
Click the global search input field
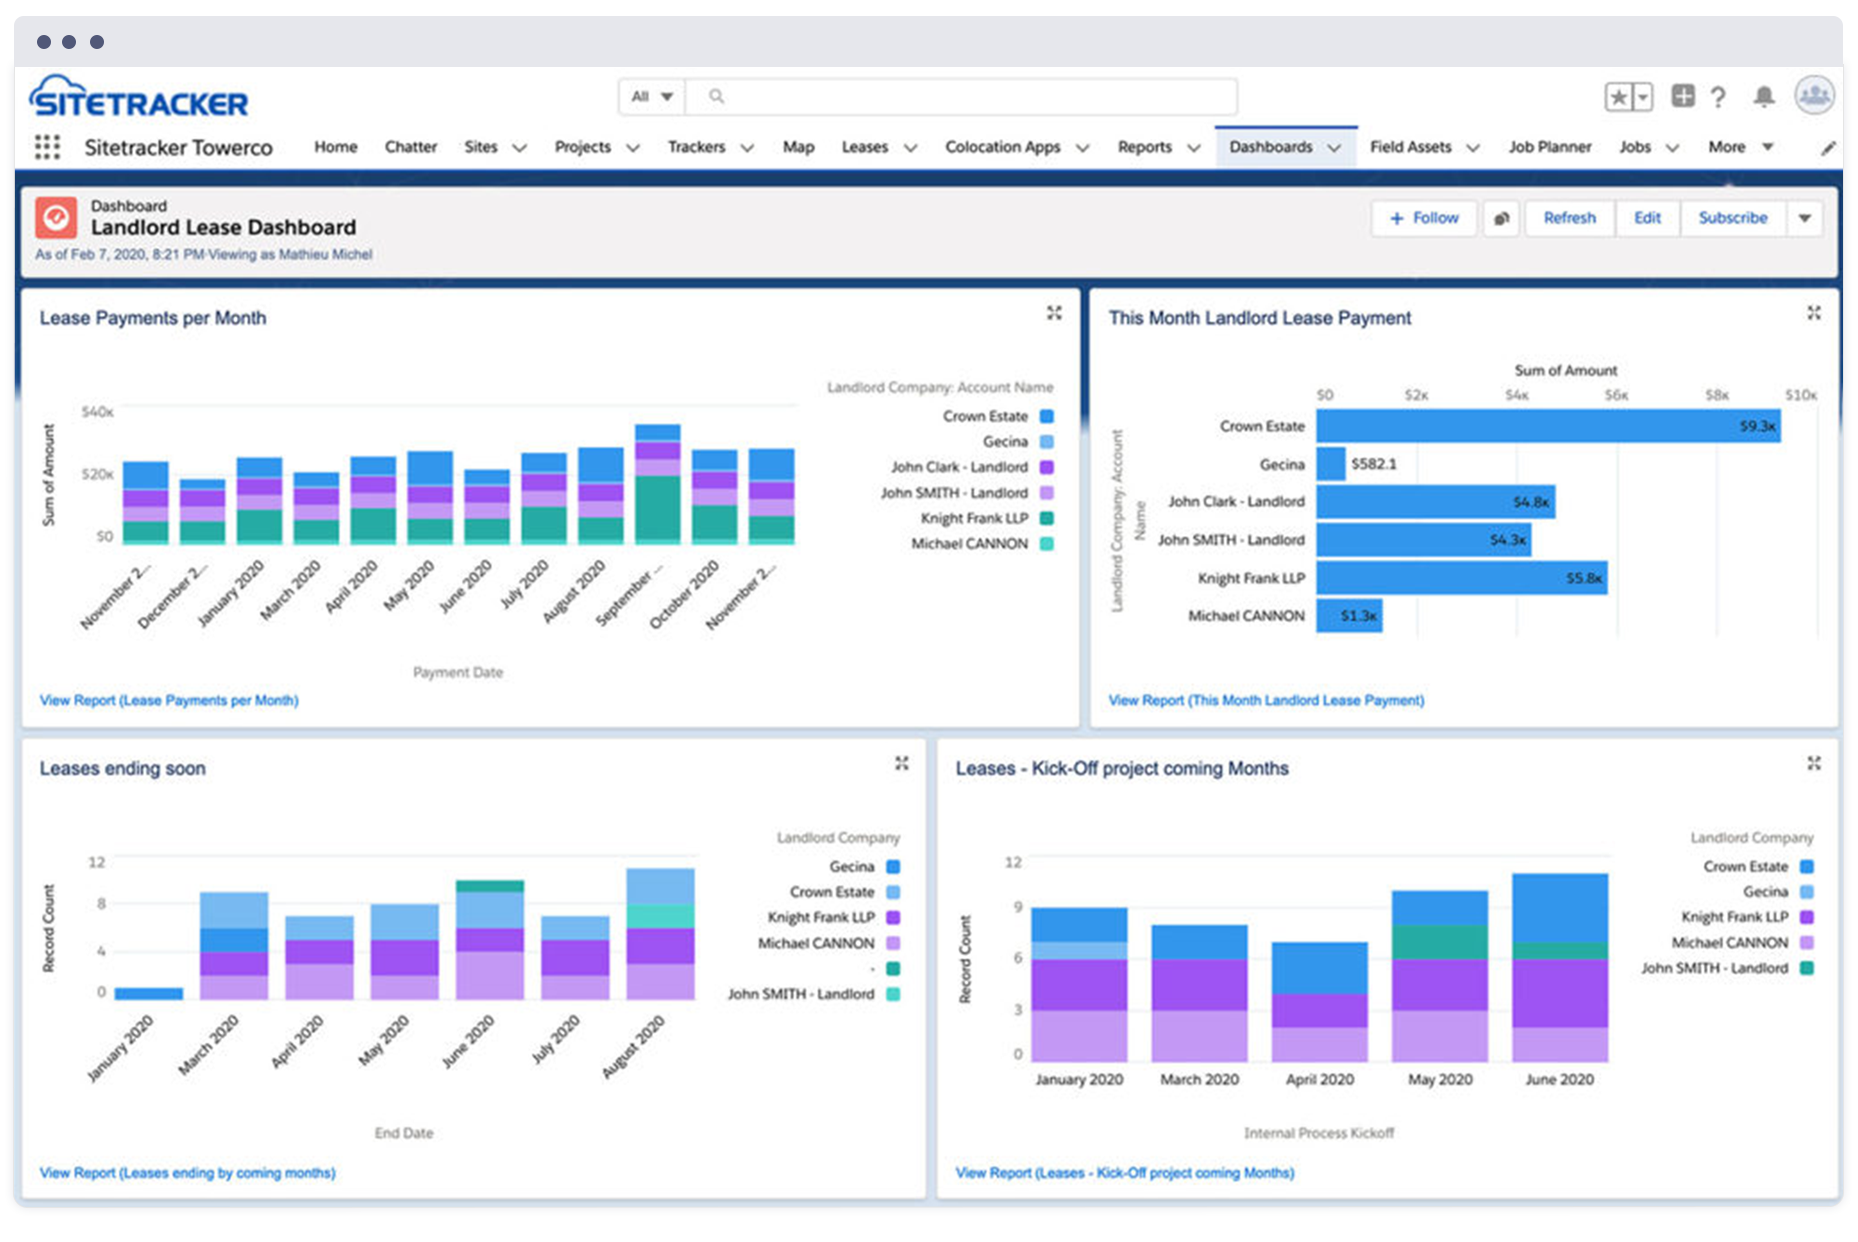point(962,97)
